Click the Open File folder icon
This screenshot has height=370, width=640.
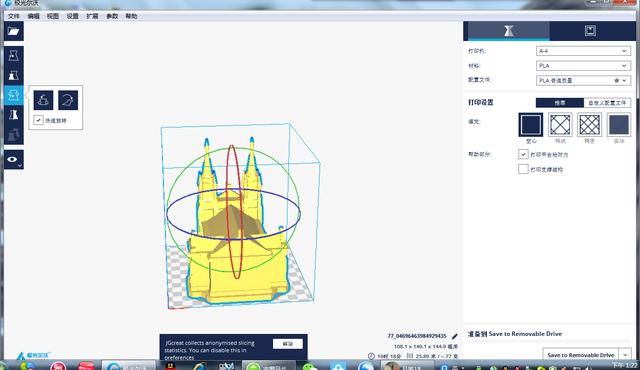click(x=13, y=31)
